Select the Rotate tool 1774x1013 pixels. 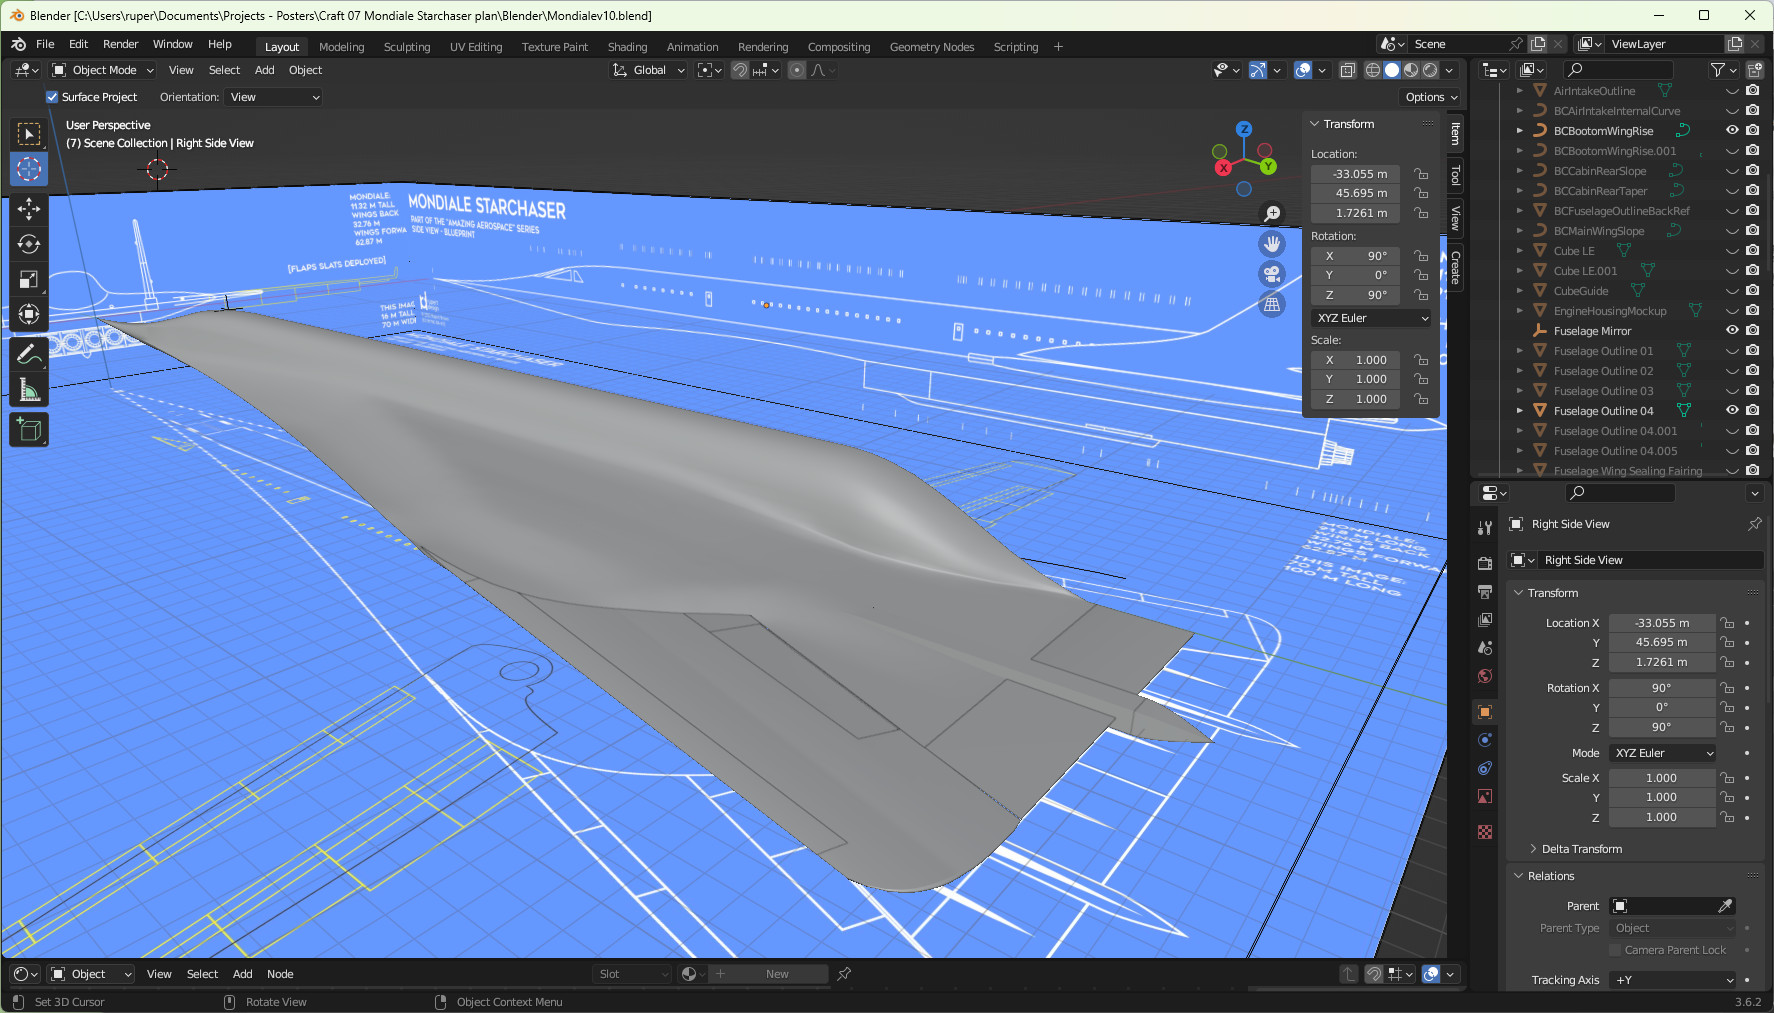pyautogui.click(x=29, y=244)
